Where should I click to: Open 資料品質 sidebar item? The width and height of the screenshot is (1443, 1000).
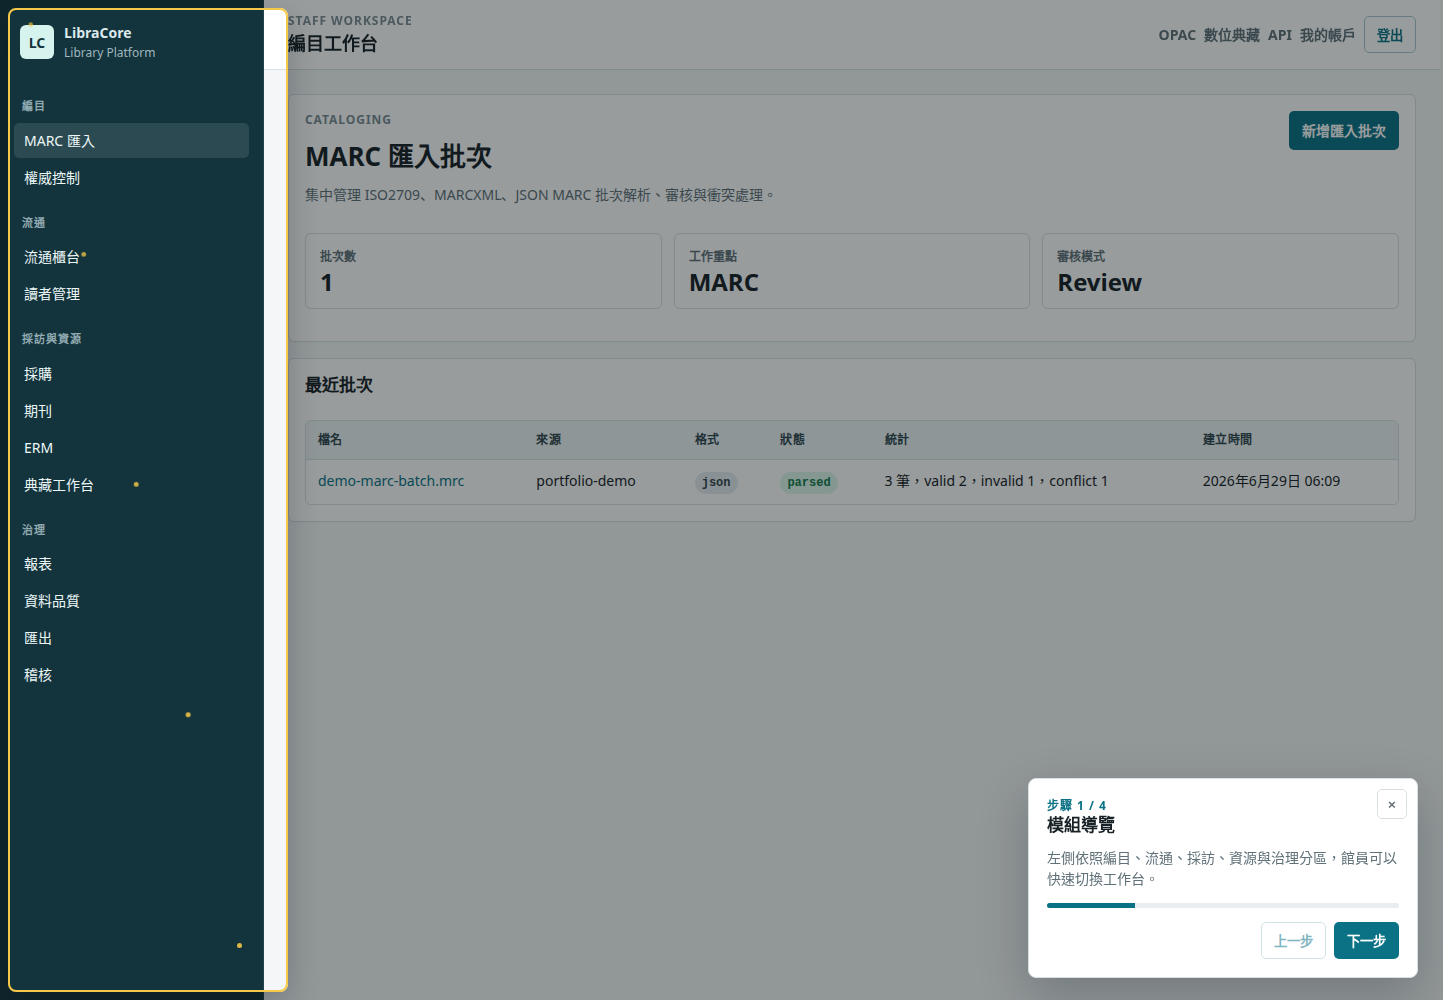click(x=131, y=601)
